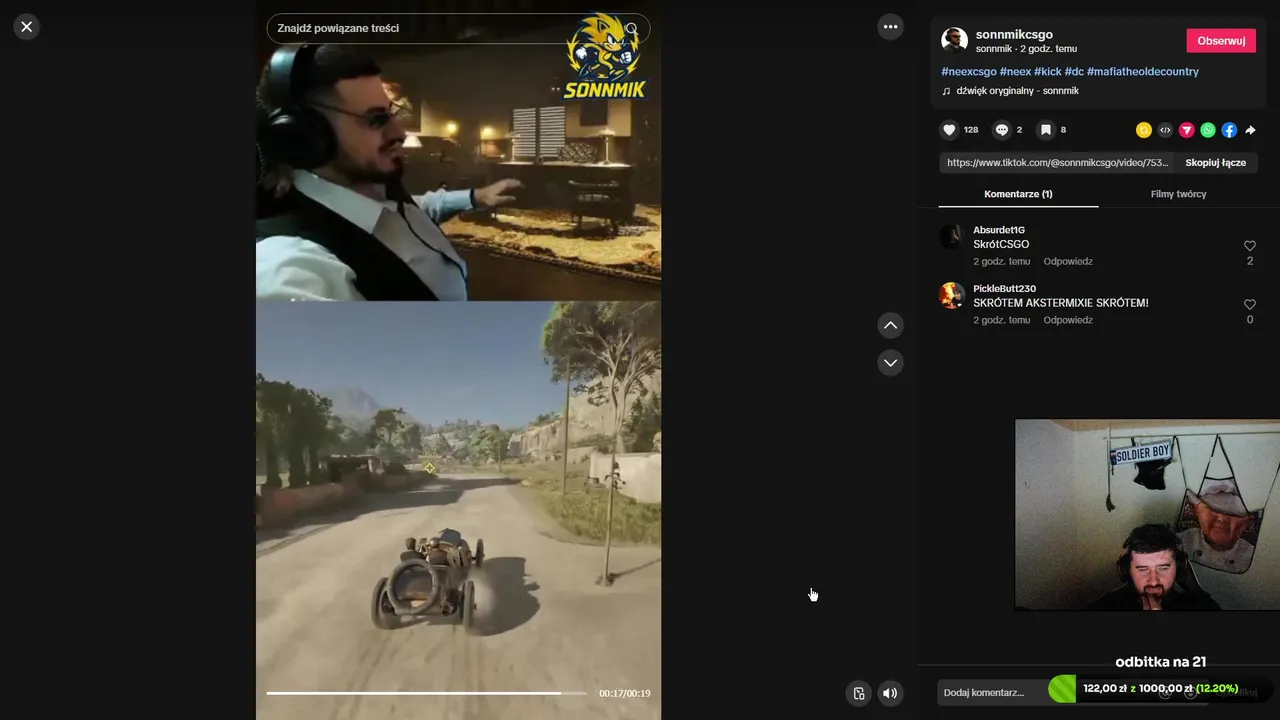Open hashtag #dc
1280x720 pixels.
(1074, 72)
